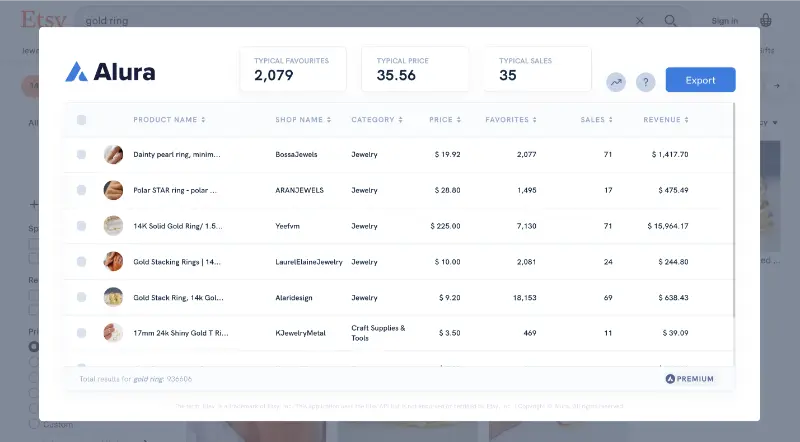Image resolution: width=800 pixels, height=442 pixels.
Task: Sort by Product Name column header
Action: click(x=169, y=120)
